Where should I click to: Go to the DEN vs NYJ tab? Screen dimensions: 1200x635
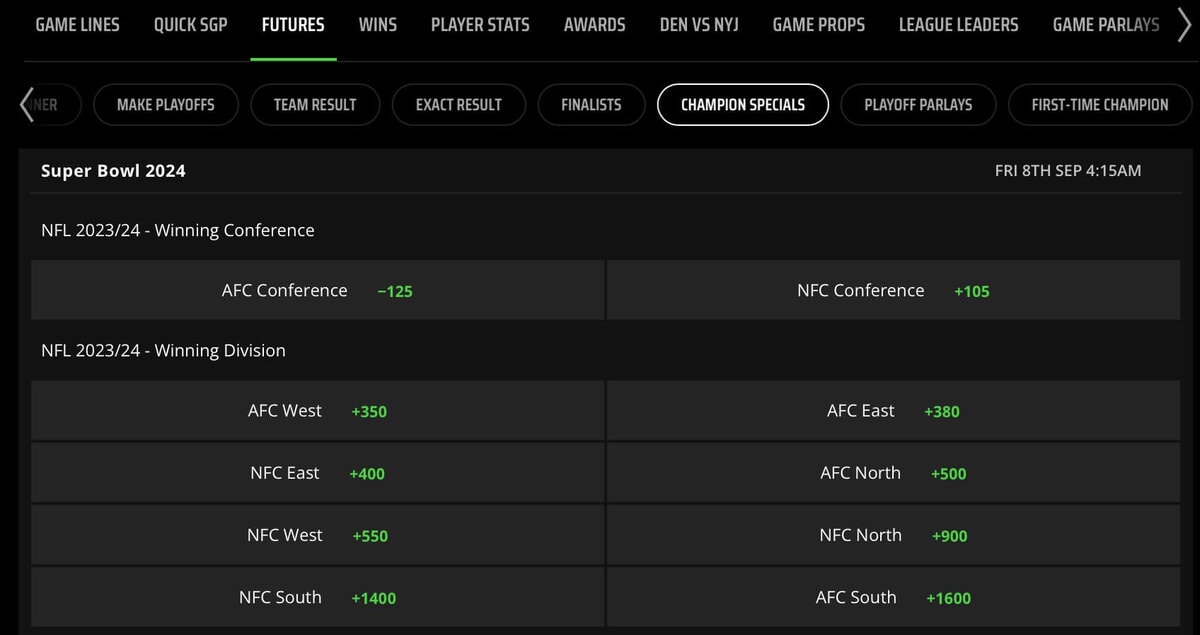pyautogui.click(x=699, y=25)
